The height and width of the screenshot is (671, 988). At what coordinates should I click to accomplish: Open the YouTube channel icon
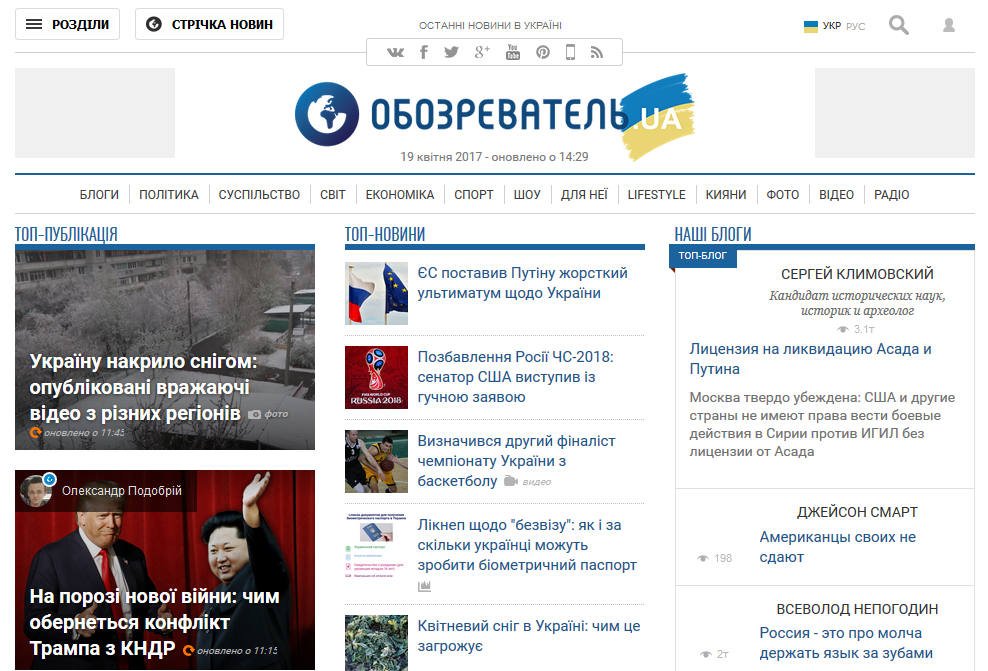(x=513, y=52)
